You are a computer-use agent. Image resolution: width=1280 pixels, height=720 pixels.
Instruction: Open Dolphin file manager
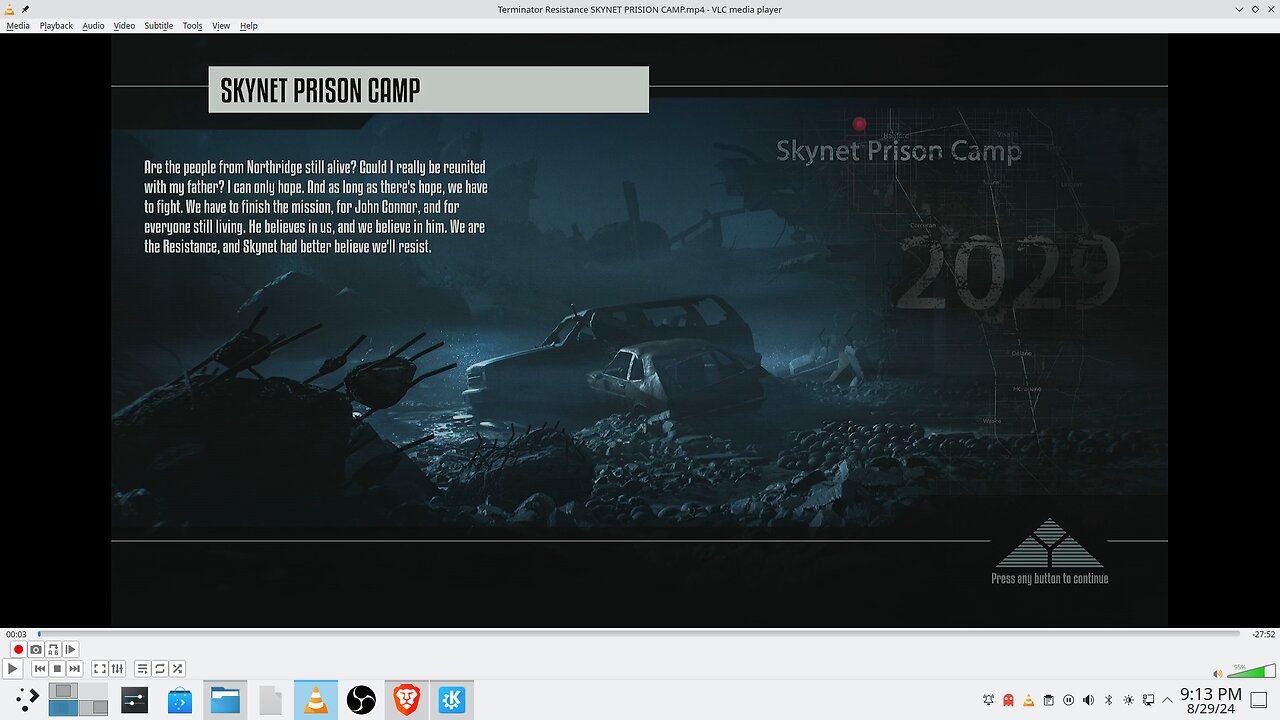click(225, 700)
